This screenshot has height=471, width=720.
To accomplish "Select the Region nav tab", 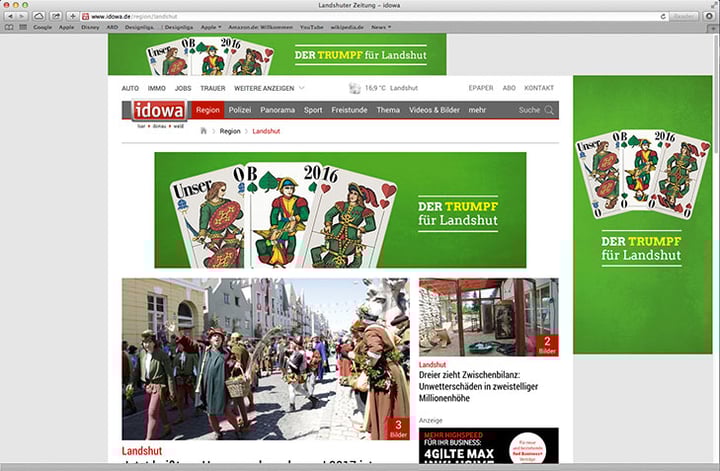I will click(208, 110).
